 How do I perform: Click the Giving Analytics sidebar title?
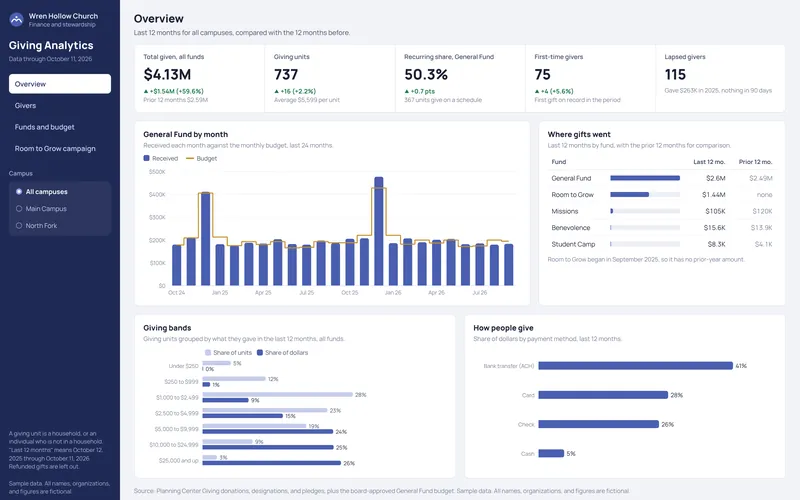point(51,45)
